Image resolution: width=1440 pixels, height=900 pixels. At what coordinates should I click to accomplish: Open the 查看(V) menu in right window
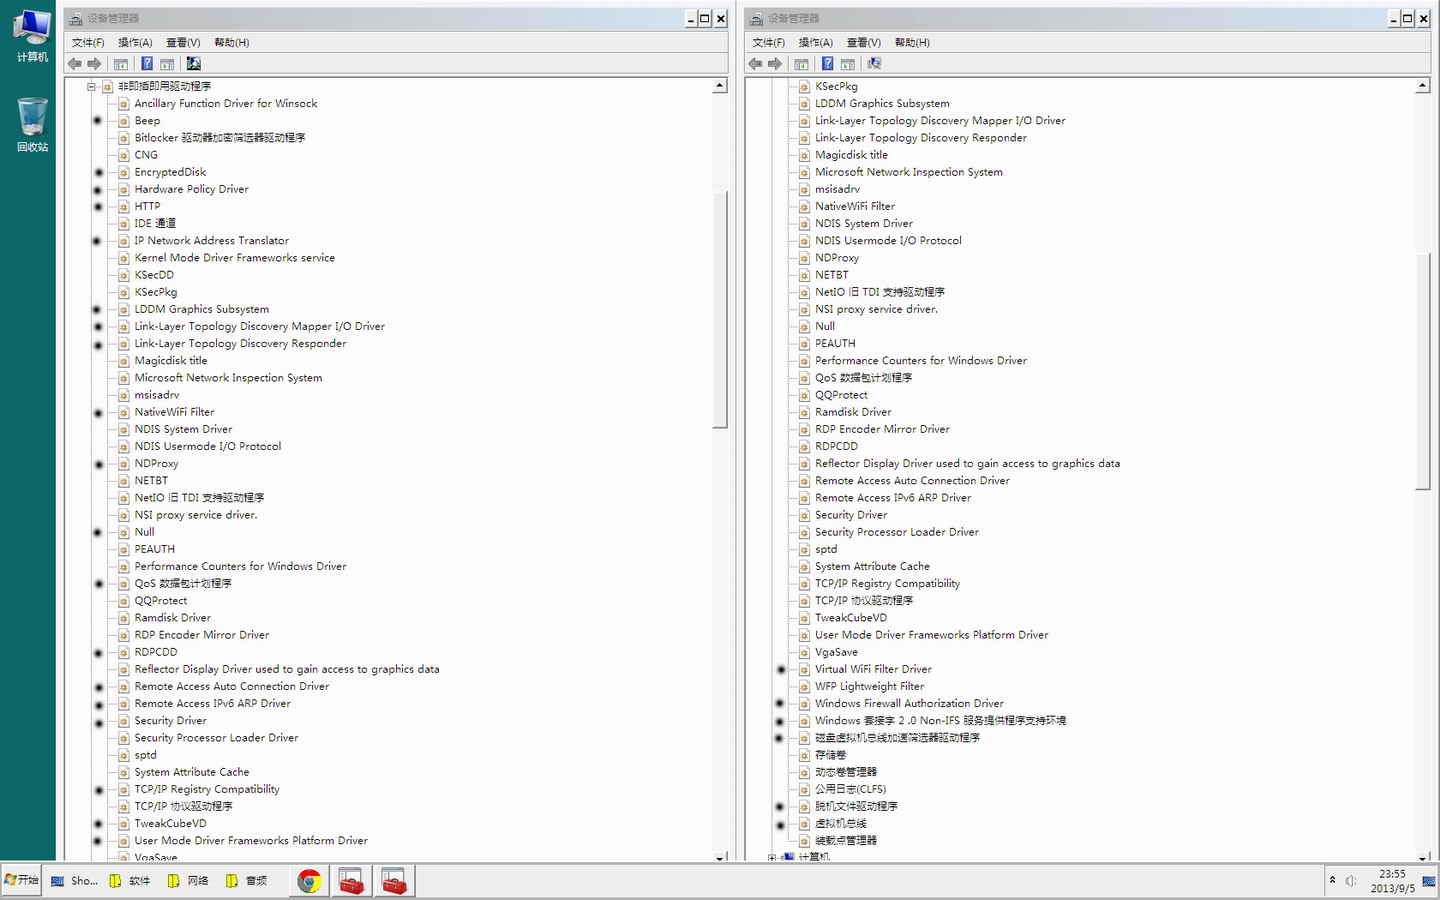(864, 43)
